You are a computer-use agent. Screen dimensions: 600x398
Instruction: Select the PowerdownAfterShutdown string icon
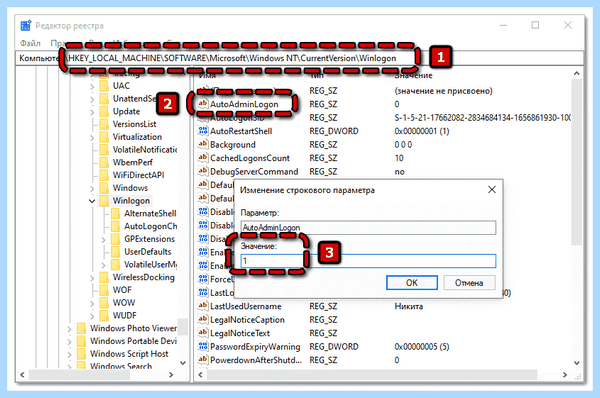click(x=203, y=360)
